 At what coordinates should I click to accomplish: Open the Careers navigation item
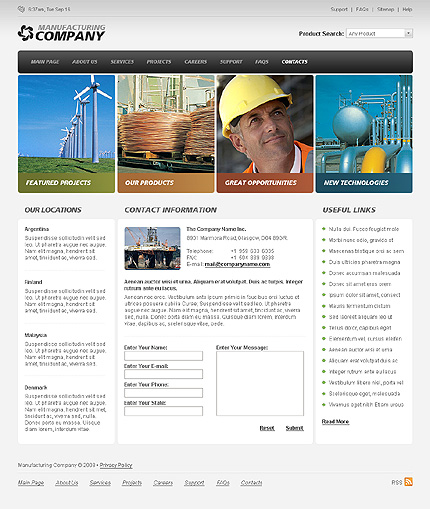coord(196,62)
